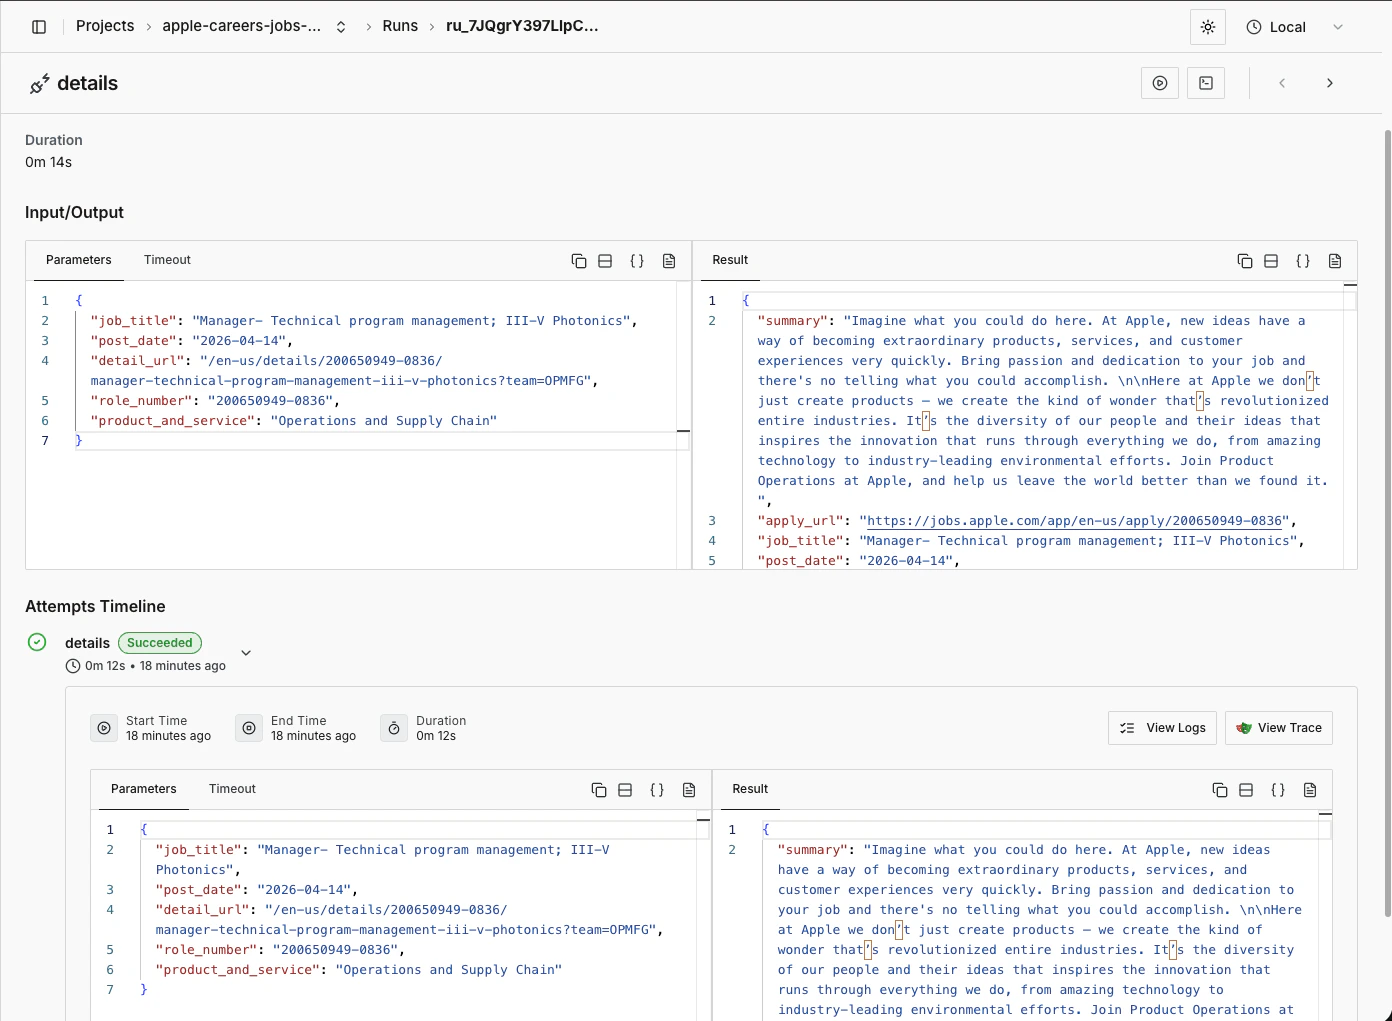Go to the next step arrow
The height and width of the screenshot is (1021, 1392).
pyautogui.click(x=1330, y=83)
